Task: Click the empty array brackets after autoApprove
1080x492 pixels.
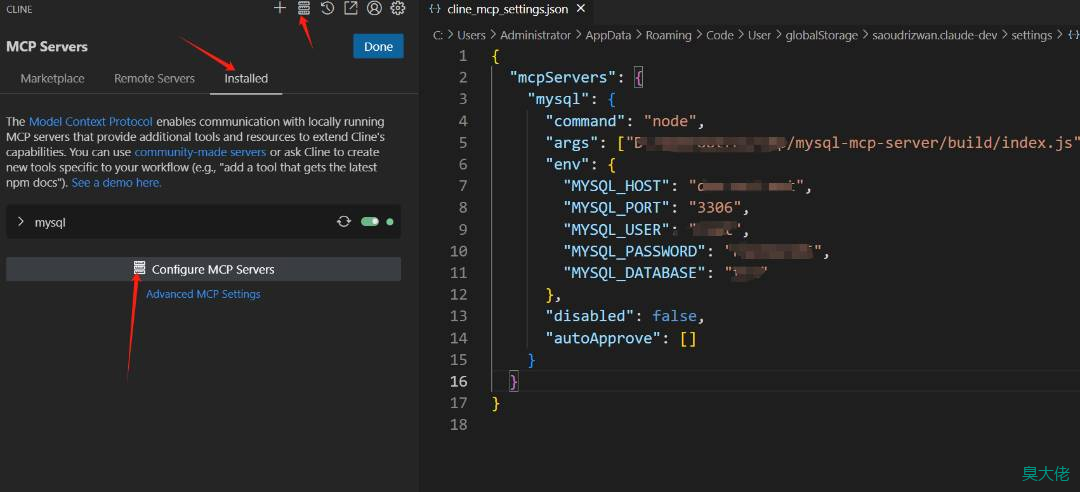Action: tap(688, 338)
